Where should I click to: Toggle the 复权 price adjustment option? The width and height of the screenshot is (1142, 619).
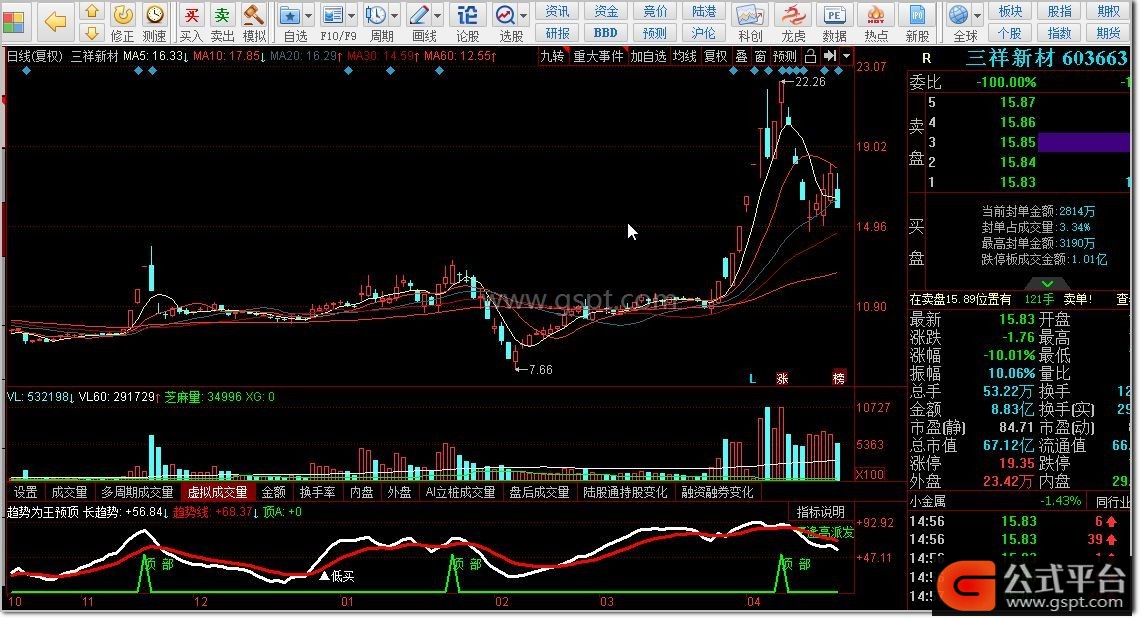(715, 56)
